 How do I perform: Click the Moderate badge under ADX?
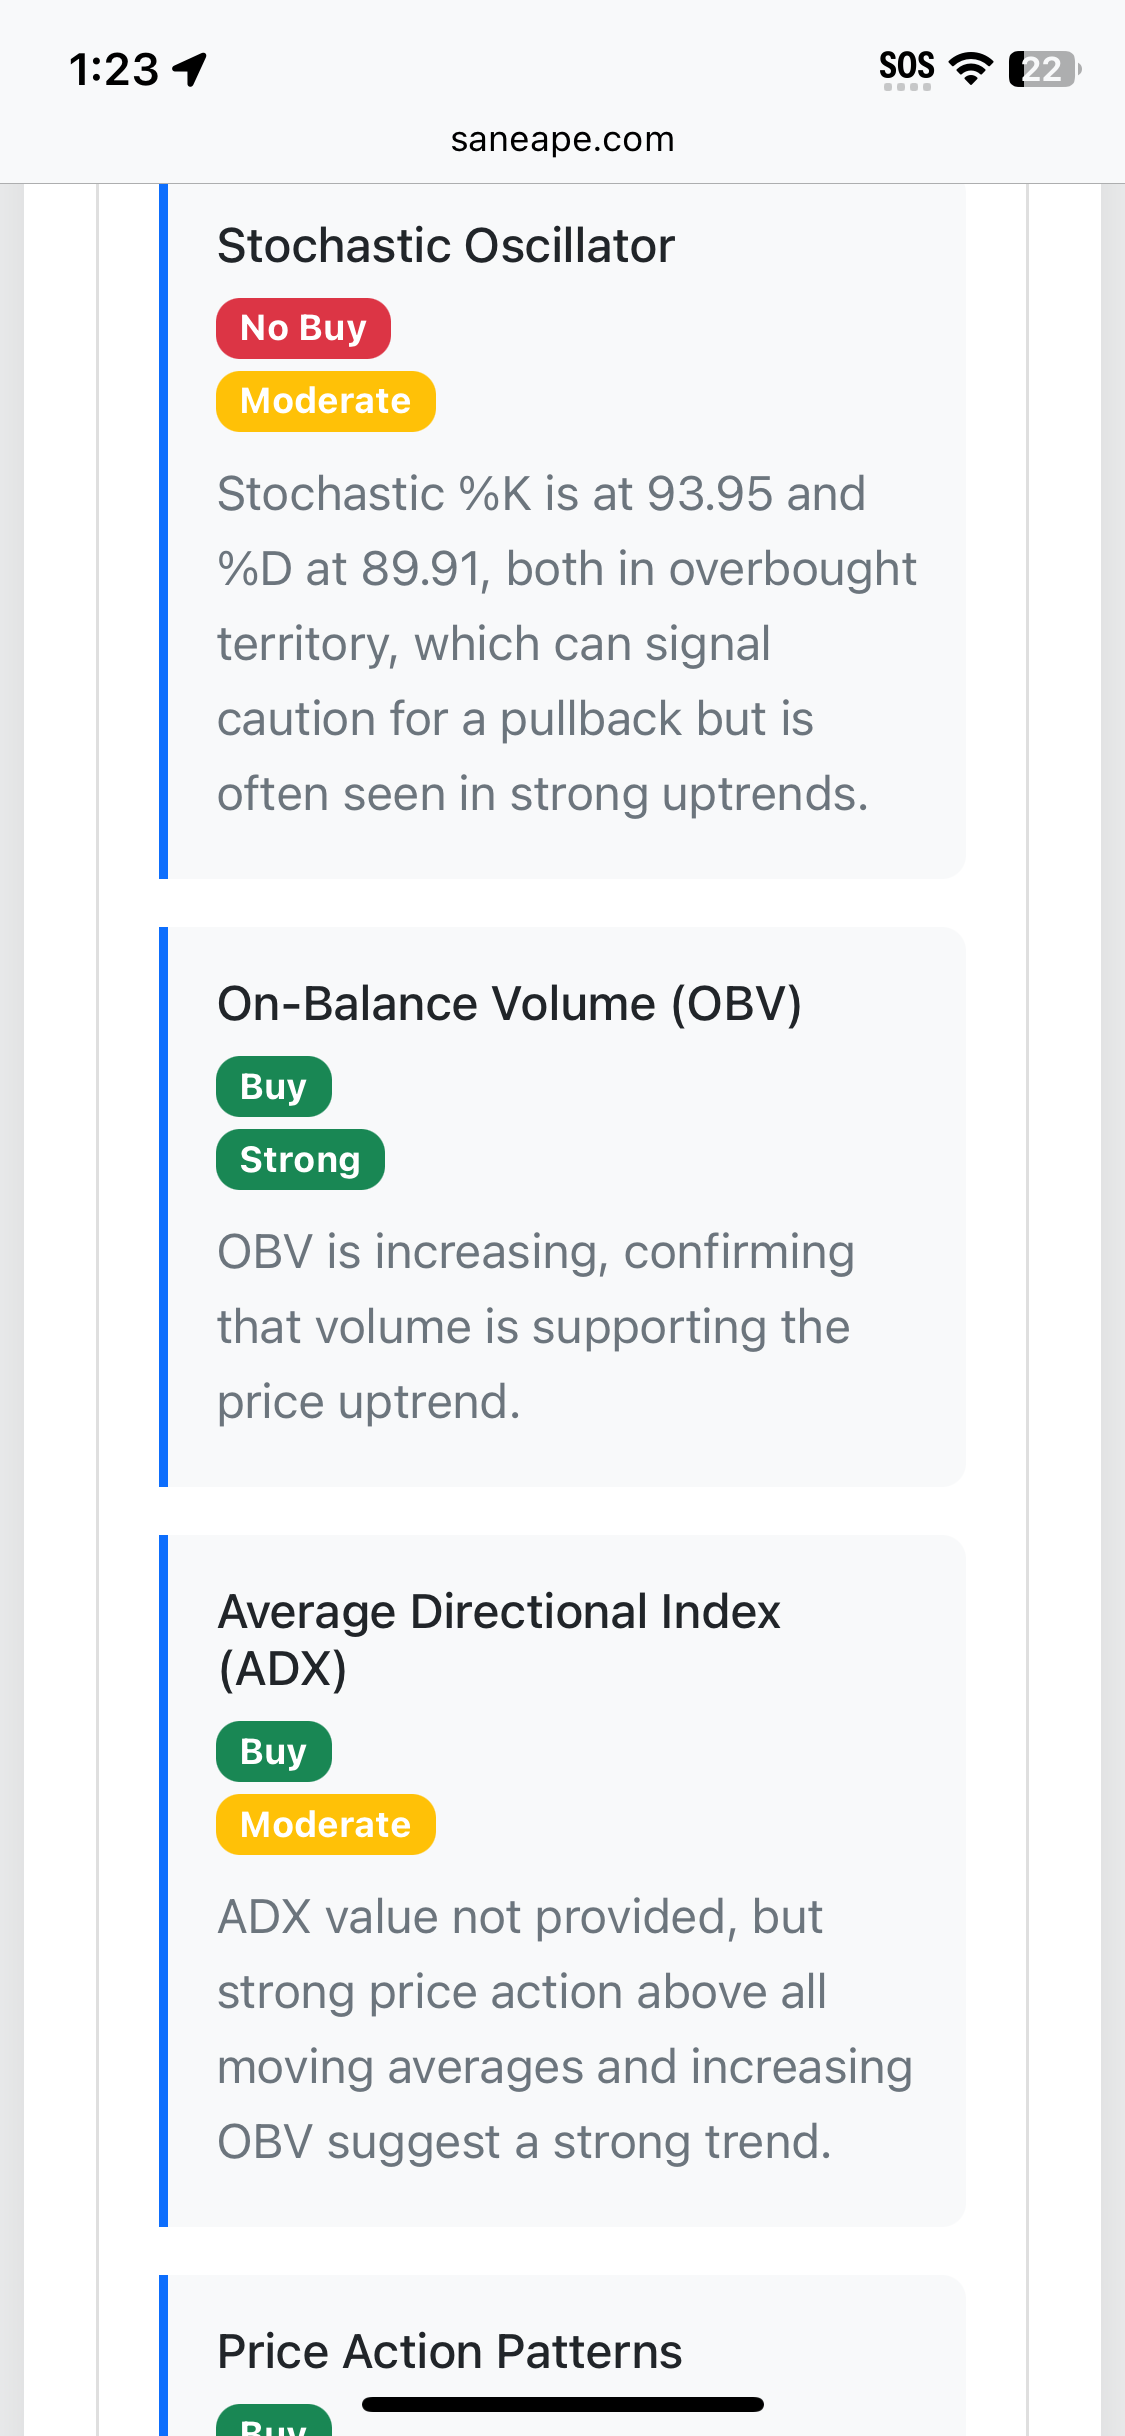coord(325,1824)
